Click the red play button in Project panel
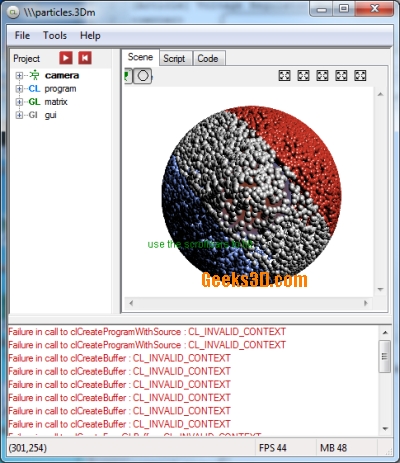400x463 pixels. [x=66, y=58]
